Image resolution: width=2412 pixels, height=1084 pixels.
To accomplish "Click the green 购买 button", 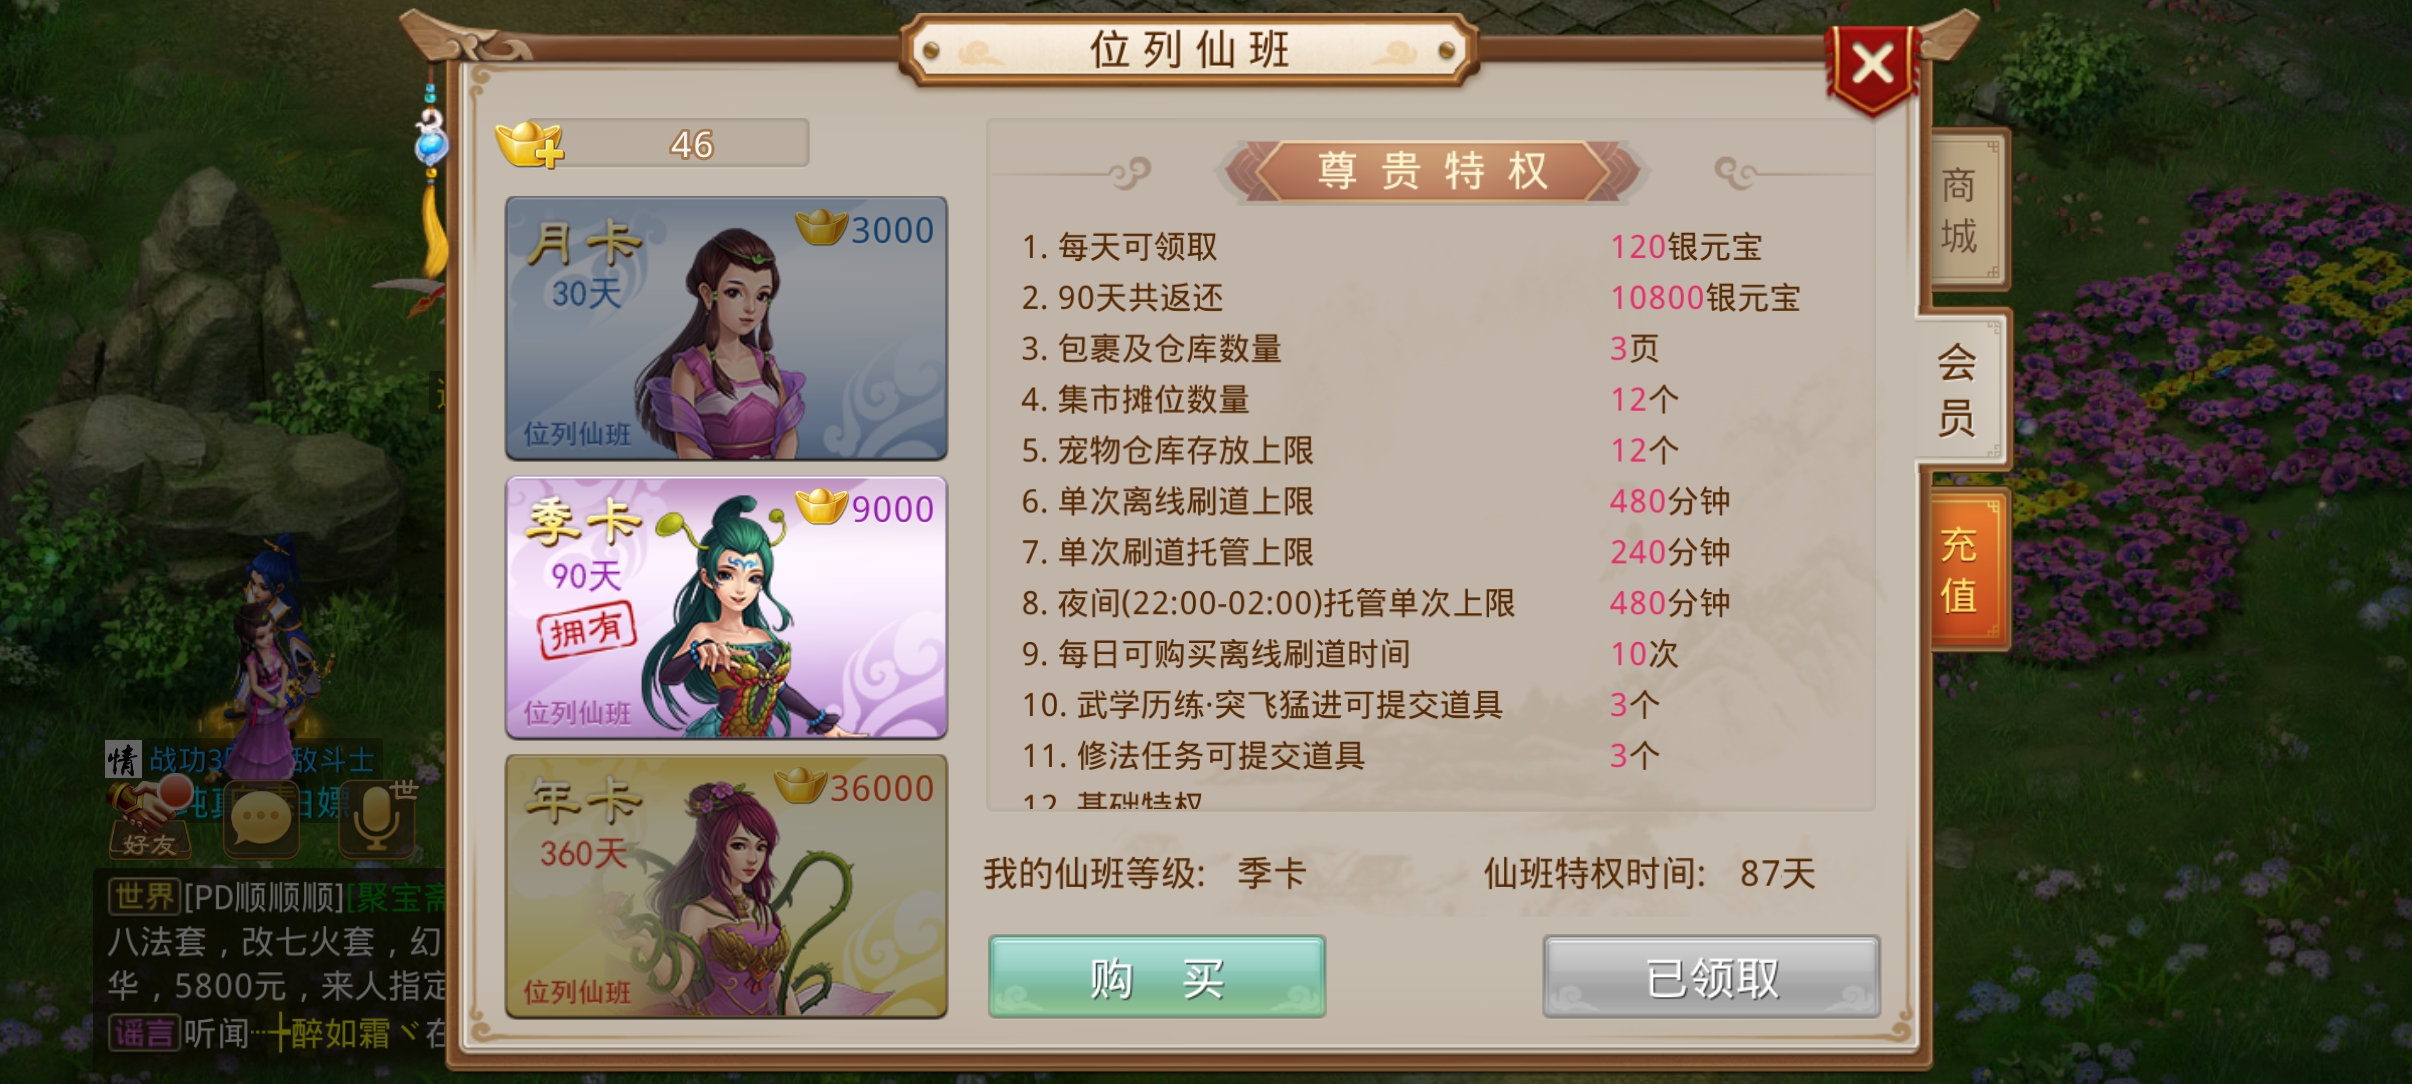I will click(1157, 977).
